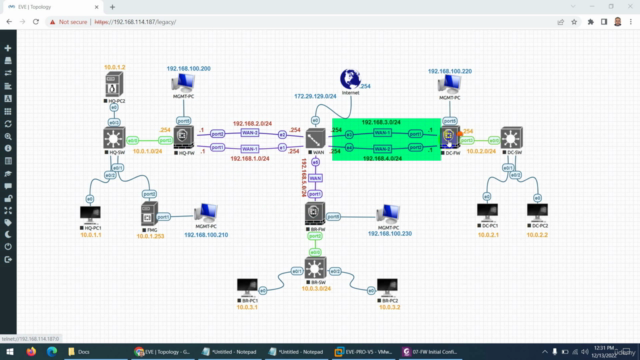Image resolution: width=640 pixels, height=360 pixels.
Task: Launch Firefox from the taskbar
Action: [31, 351]
